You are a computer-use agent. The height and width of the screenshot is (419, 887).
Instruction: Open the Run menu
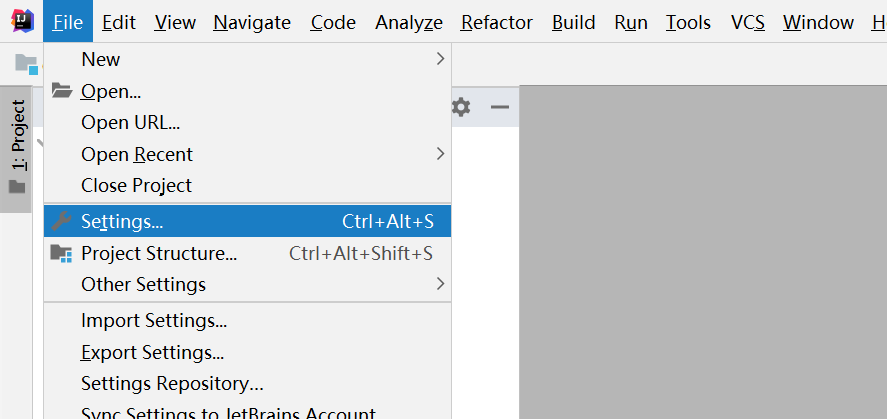(631, 22)
